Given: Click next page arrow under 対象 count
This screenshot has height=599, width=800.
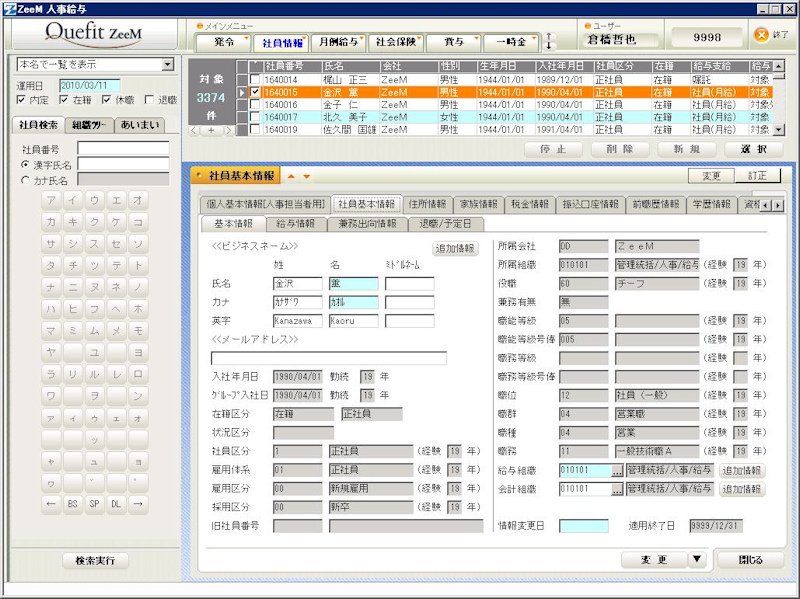Looking at the screenshot, I should 228,131.
